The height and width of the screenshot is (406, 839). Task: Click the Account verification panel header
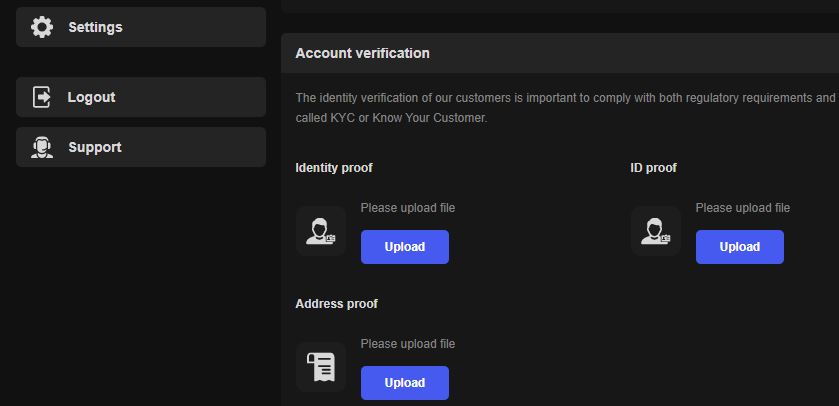560,53
